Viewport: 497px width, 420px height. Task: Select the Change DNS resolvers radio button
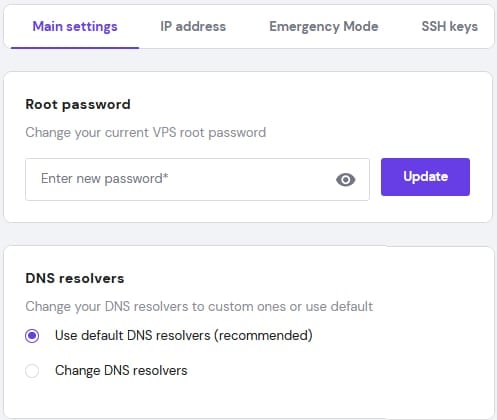(x=32, y=371)
